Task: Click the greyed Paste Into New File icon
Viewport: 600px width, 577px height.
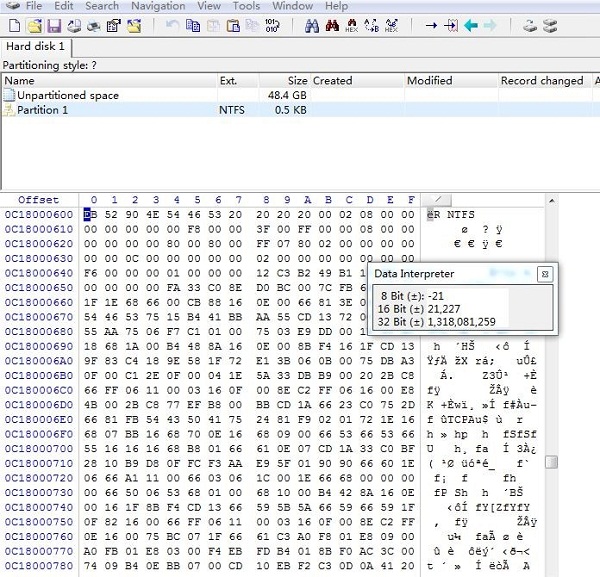Action: [252, 26]
